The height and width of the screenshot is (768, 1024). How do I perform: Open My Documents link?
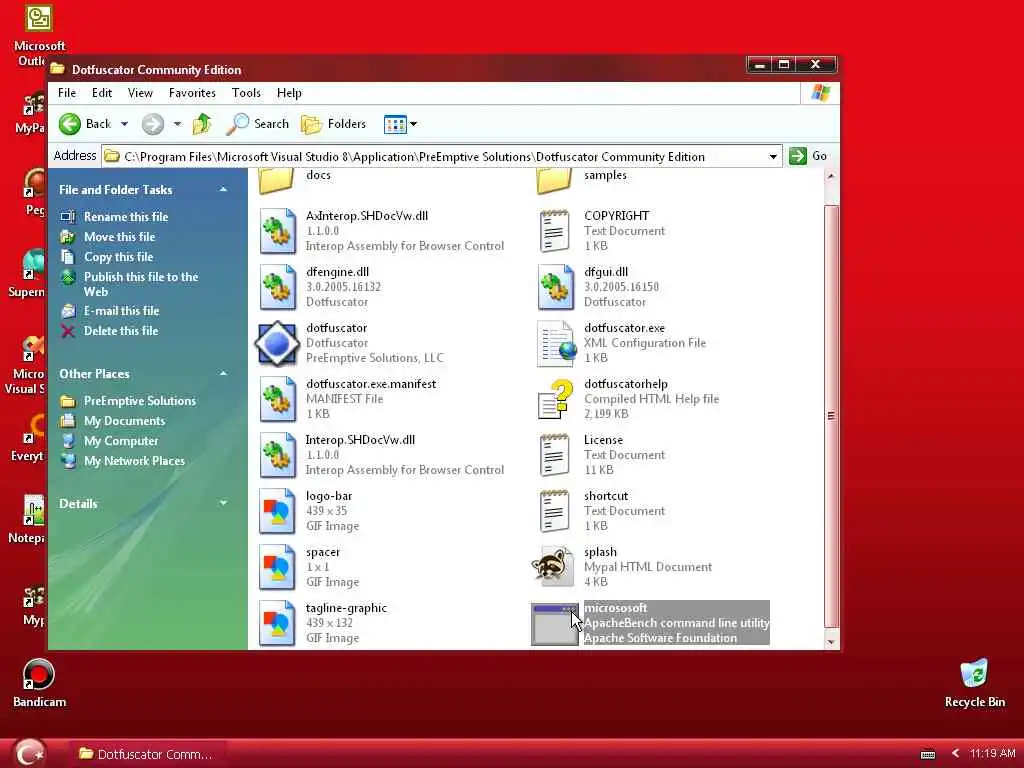click(x=124, y=421)
